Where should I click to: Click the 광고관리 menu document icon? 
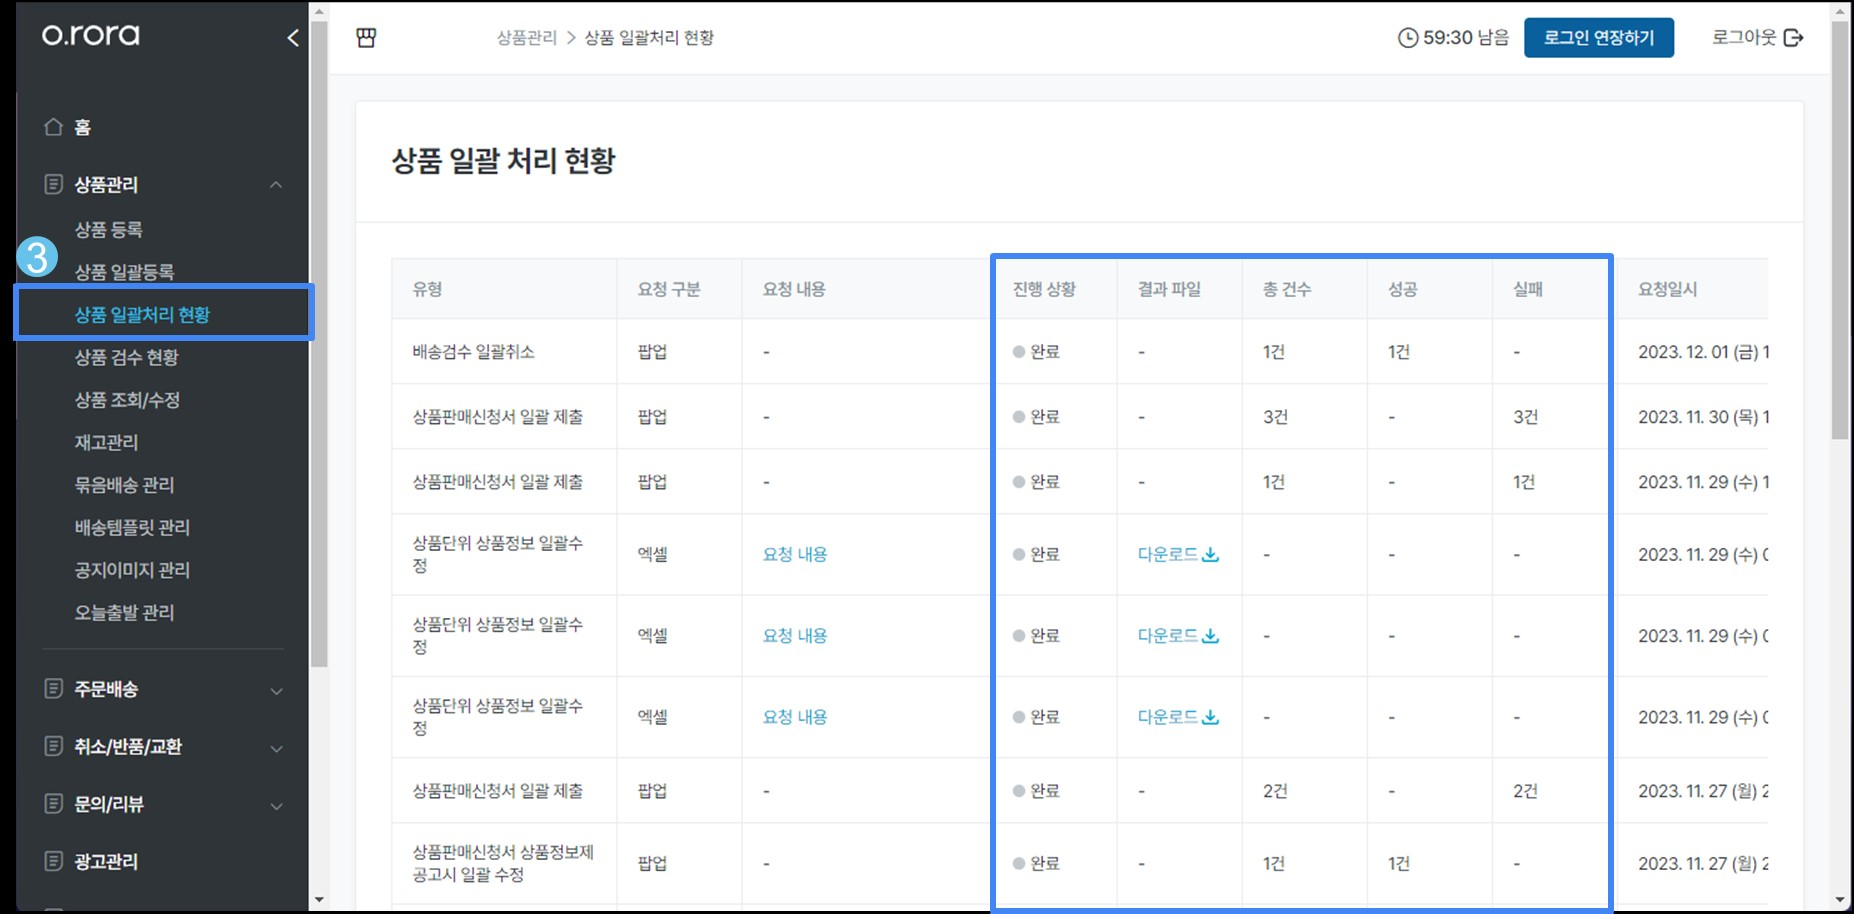pyautogui.click(x=54, y=861)
